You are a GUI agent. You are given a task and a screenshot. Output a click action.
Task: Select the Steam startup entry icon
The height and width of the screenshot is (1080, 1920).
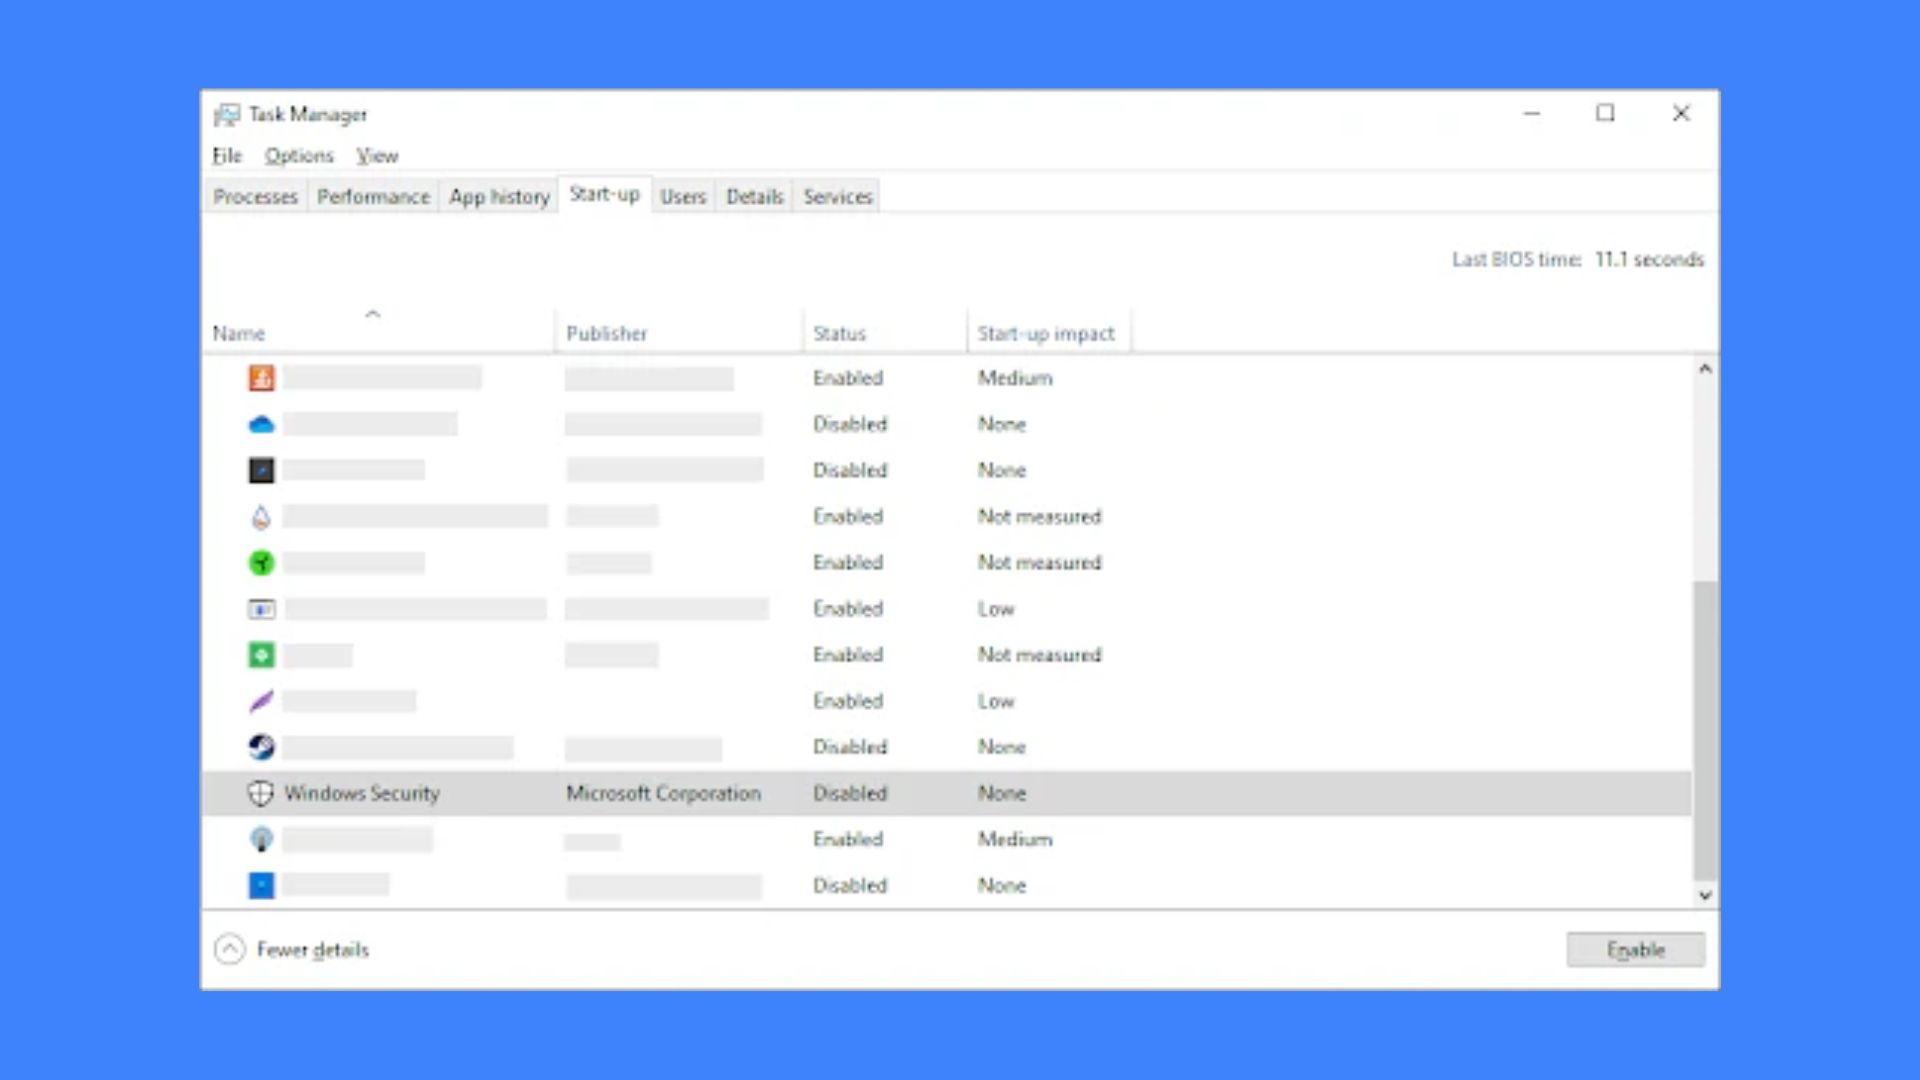[261, 747]
